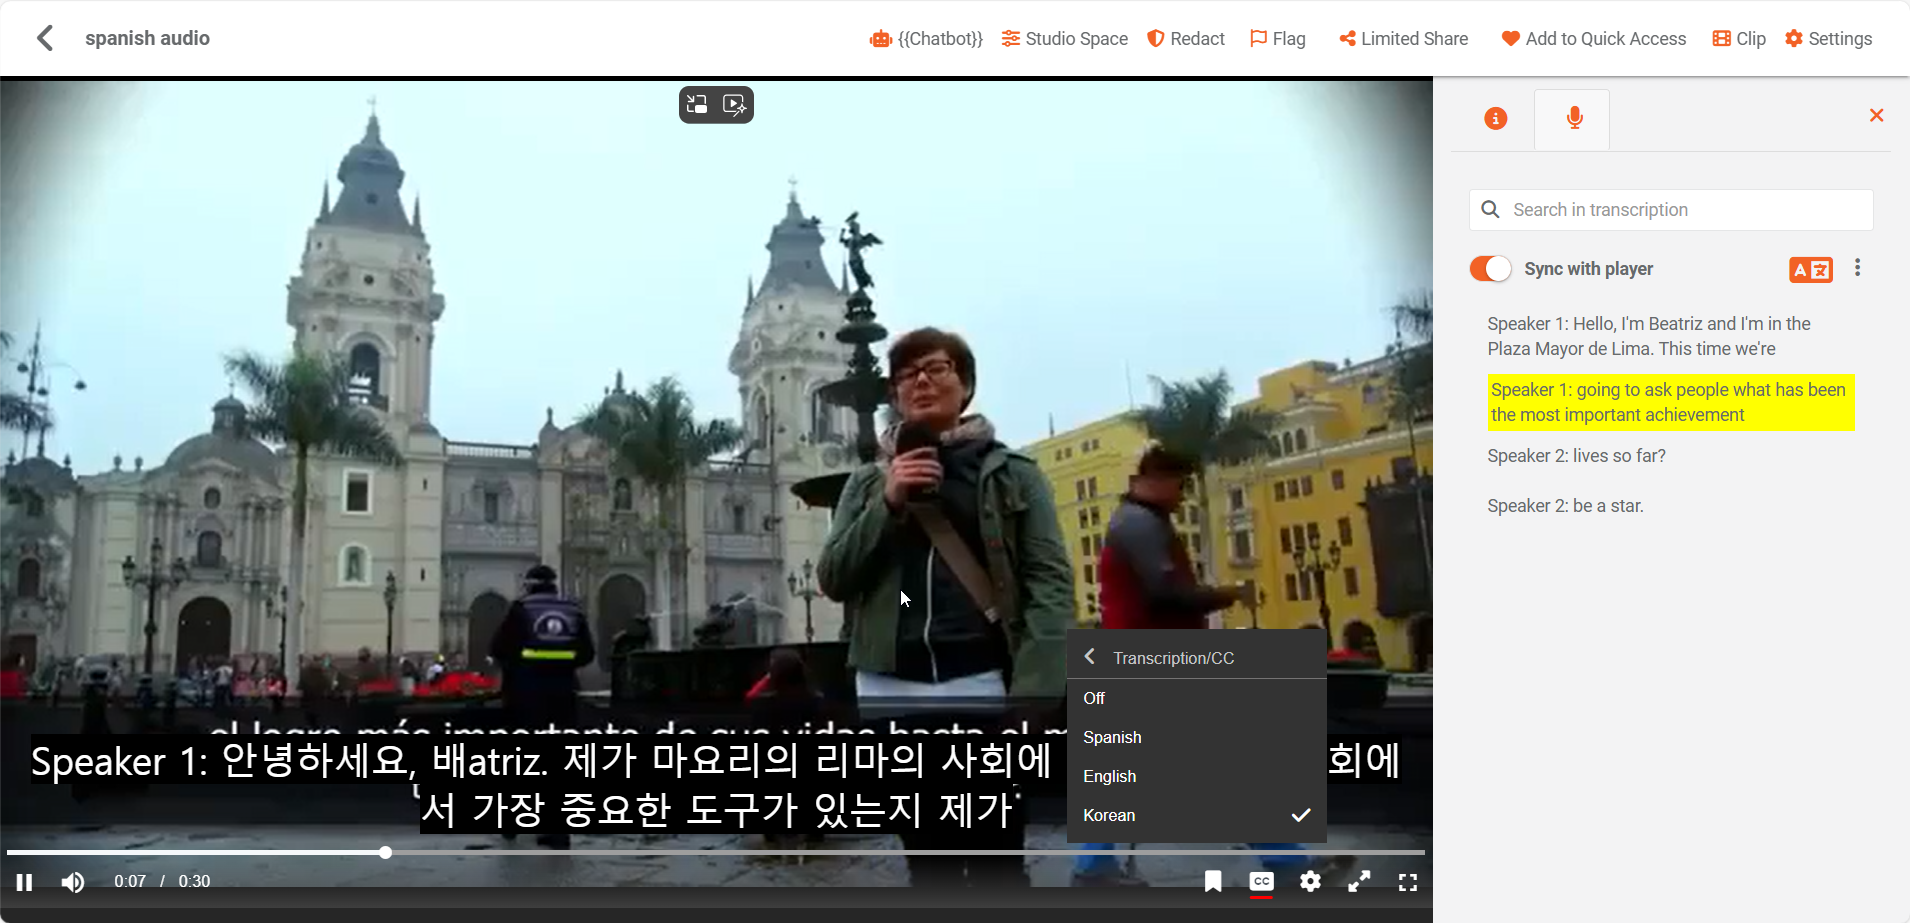Disable Sync with player toggle

(x=1490, y=269)
